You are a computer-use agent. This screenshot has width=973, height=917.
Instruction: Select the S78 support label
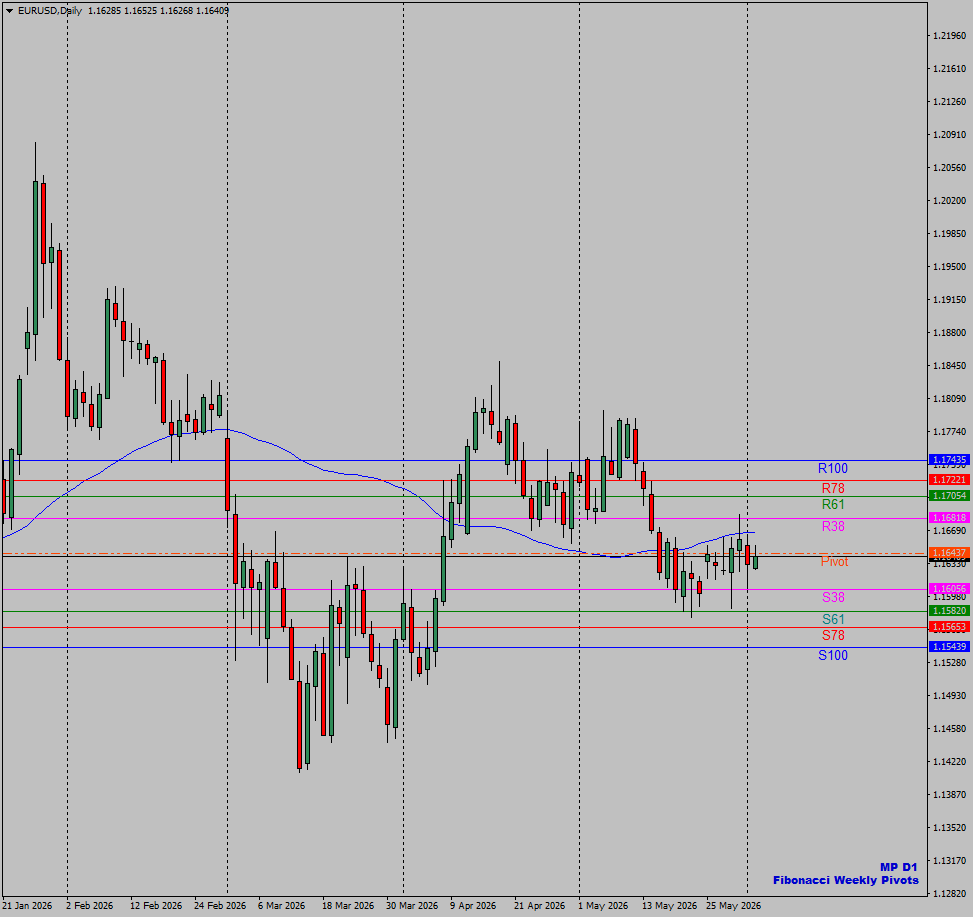click(x=833, y=635)
